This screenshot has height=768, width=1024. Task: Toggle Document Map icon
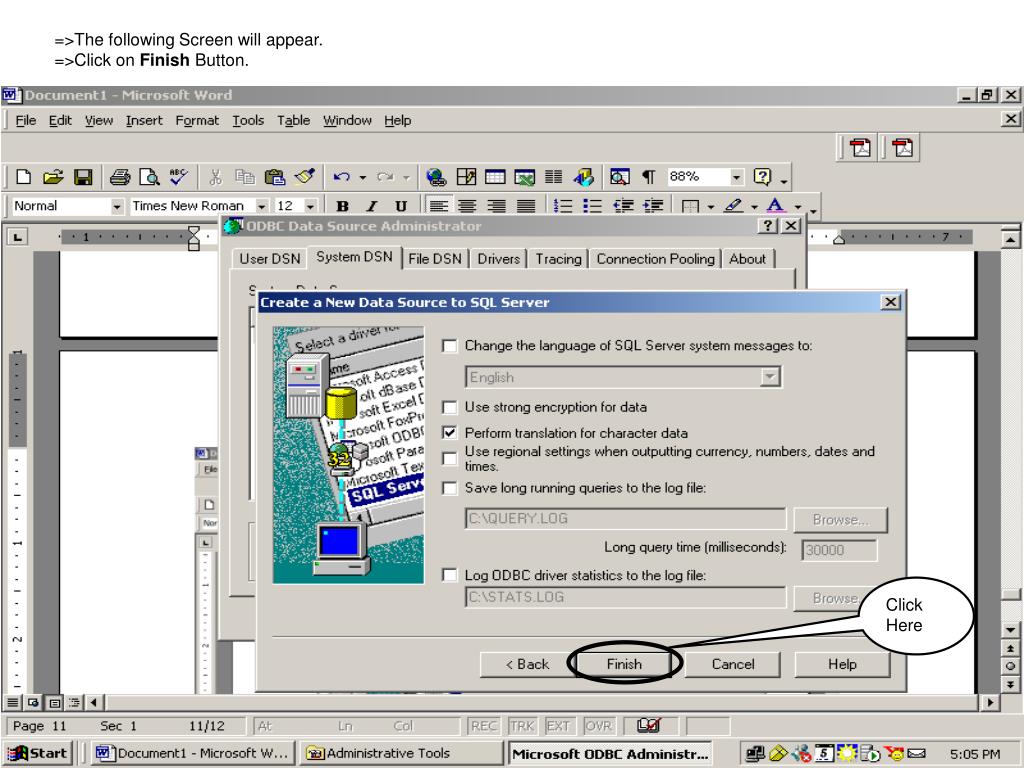[620, 177]
